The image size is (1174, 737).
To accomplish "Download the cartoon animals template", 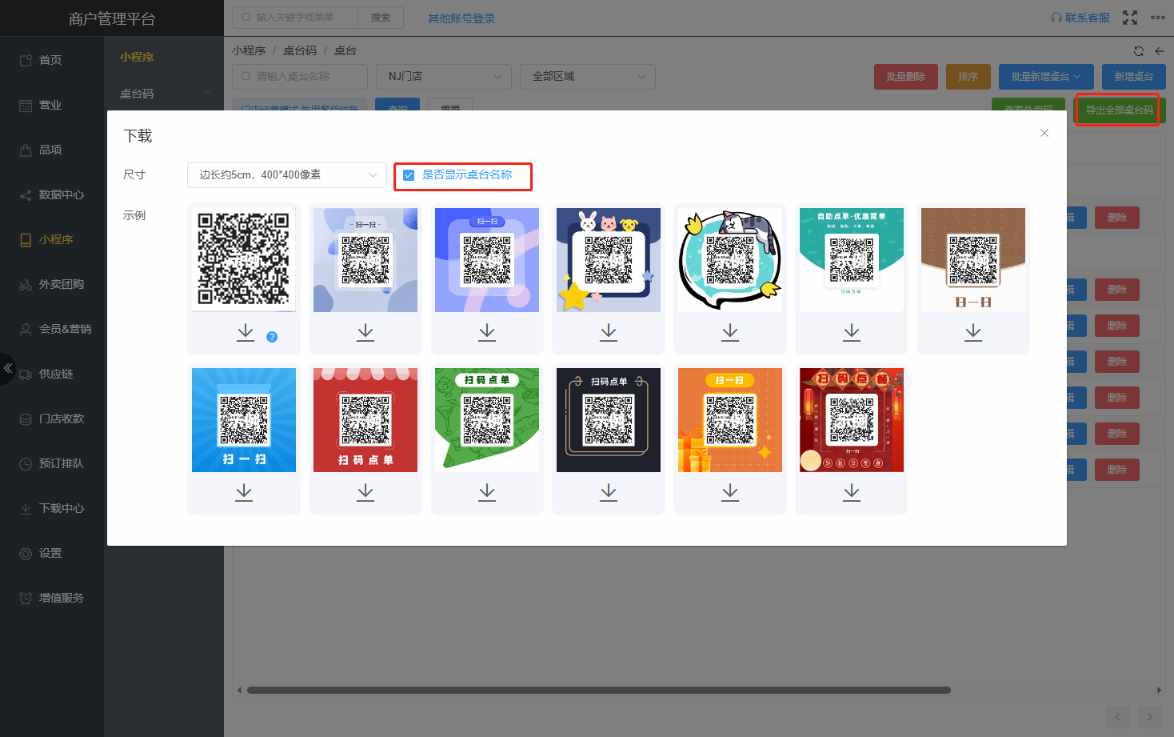I will pyautogui.click(x=609, y=332).
